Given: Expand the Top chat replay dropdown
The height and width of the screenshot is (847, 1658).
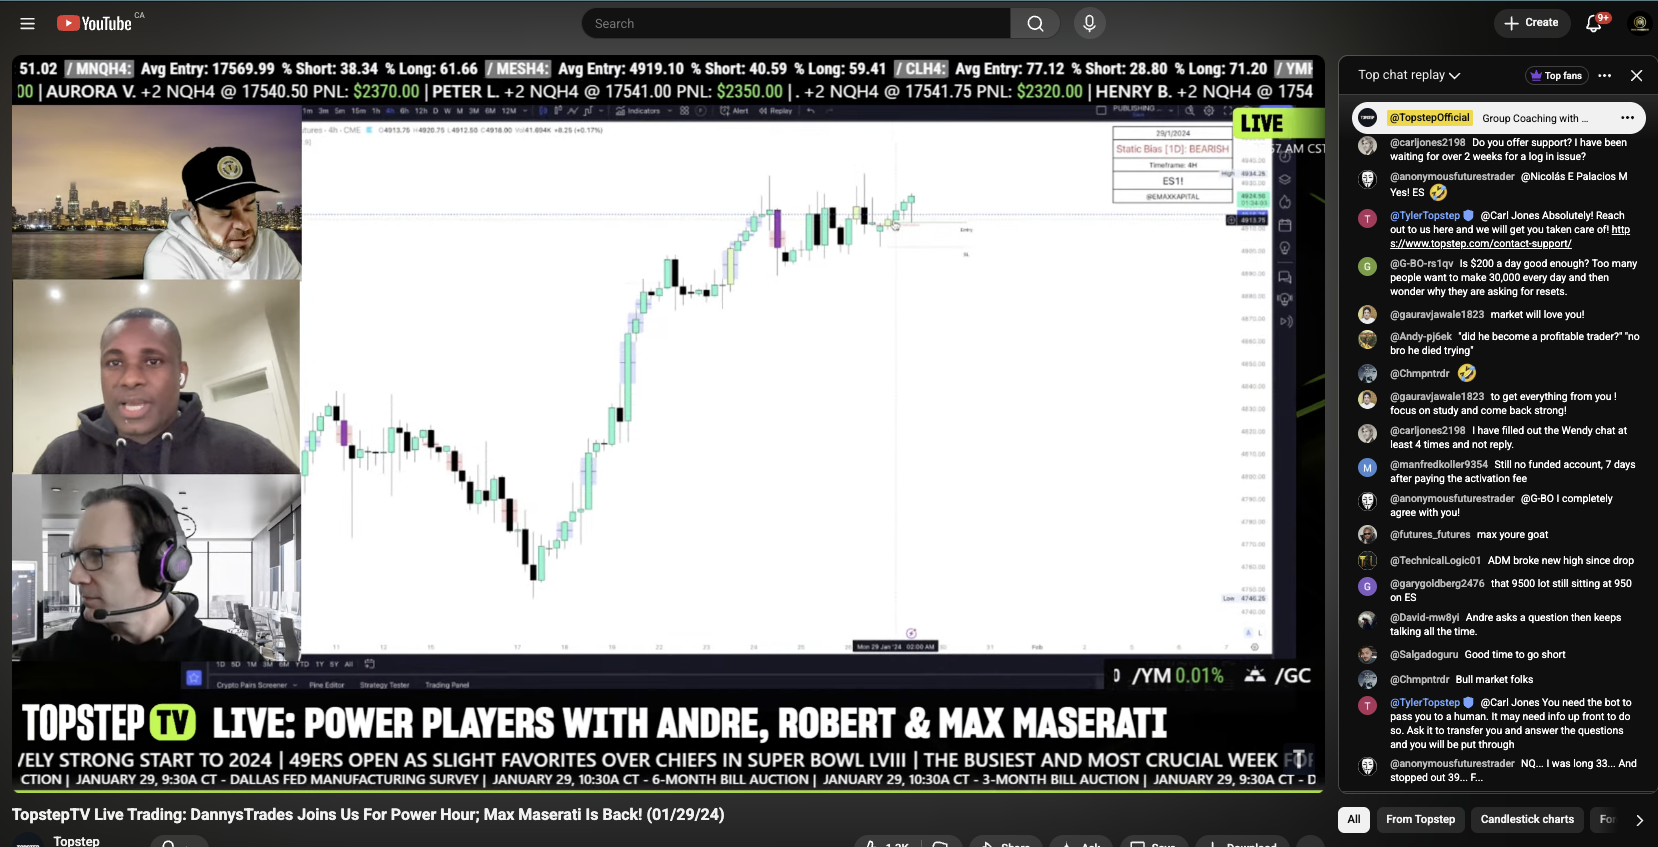Looking at the screenshot, I should pyautogui.click(x=1409, y=75).
